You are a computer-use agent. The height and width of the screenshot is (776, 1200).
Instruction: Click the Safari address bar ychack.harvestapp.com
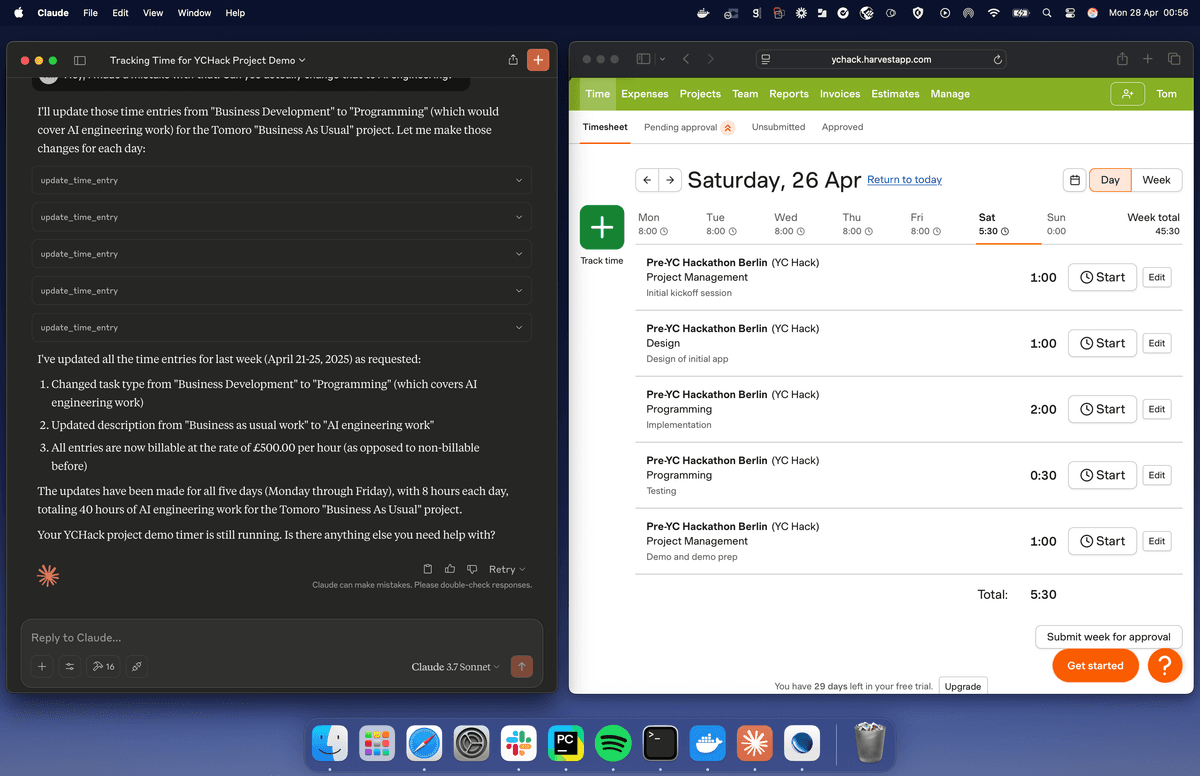pos(880,60)
